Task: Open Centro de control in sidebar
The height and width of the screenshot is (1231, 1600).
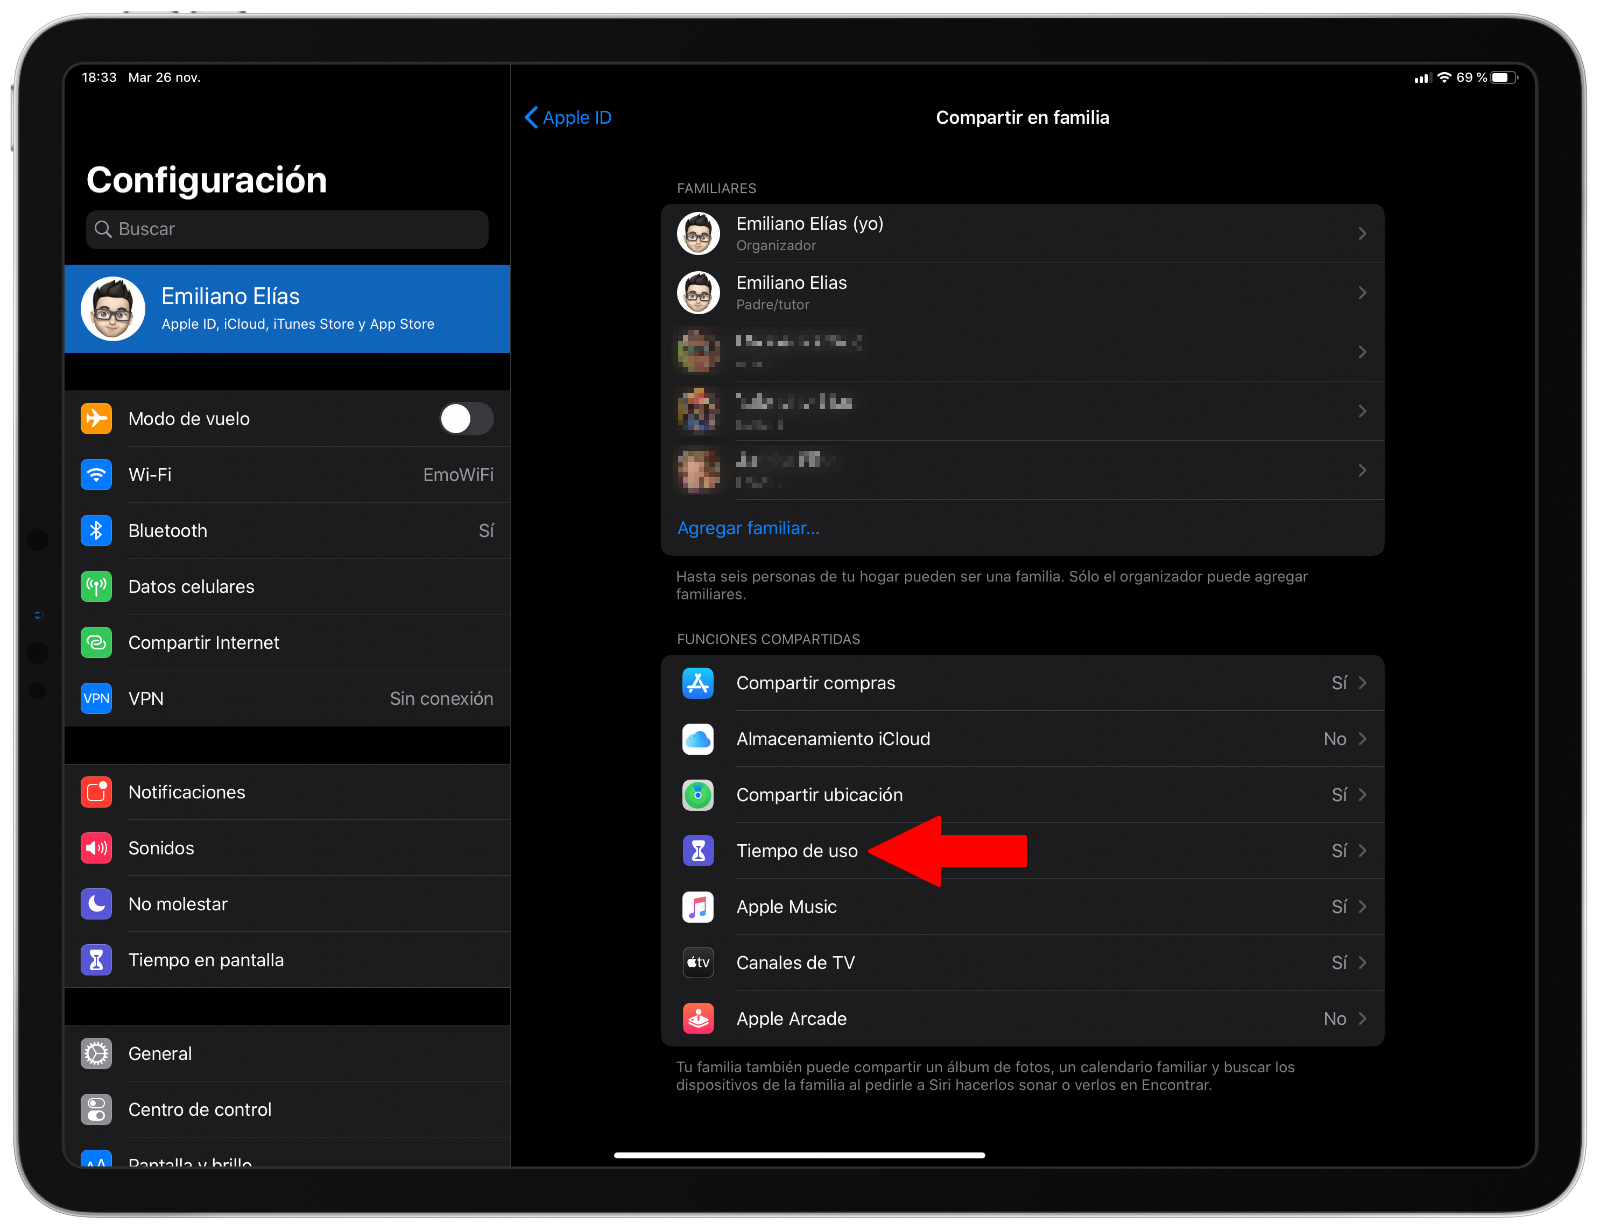Action: pos(287,1109)
